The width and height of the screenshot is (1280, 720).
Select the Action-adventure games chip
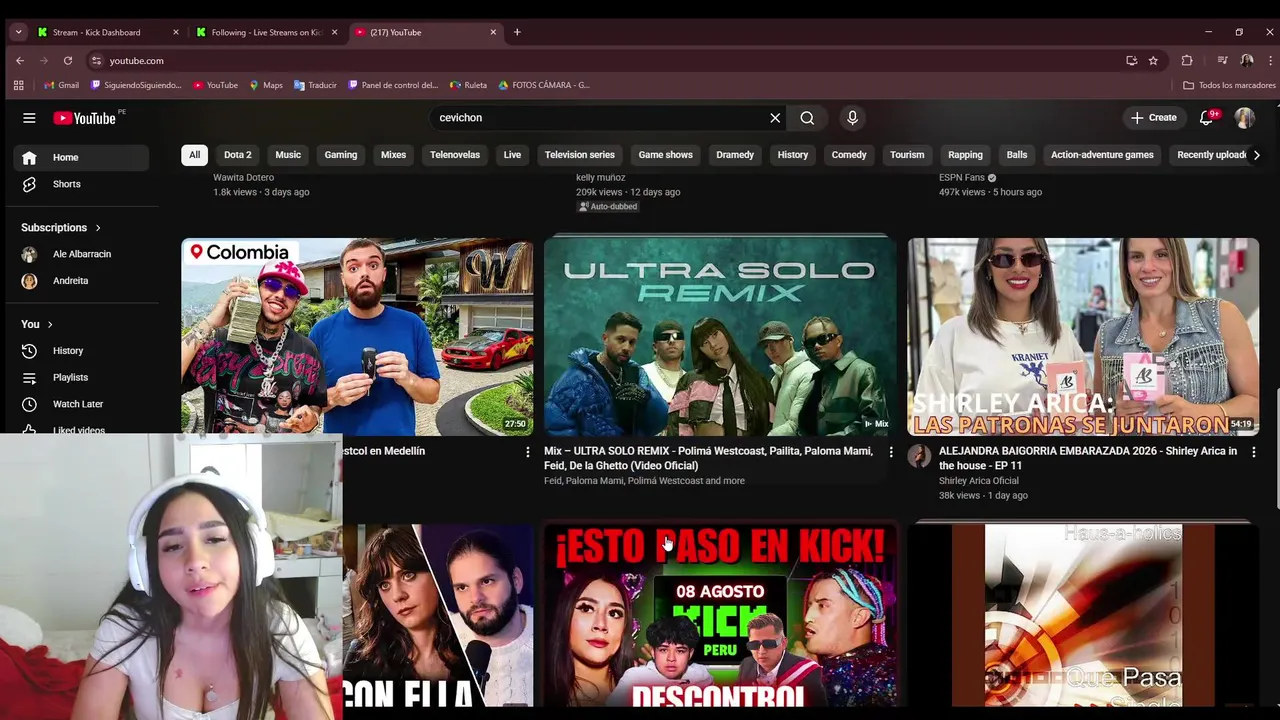[1102, 155]
